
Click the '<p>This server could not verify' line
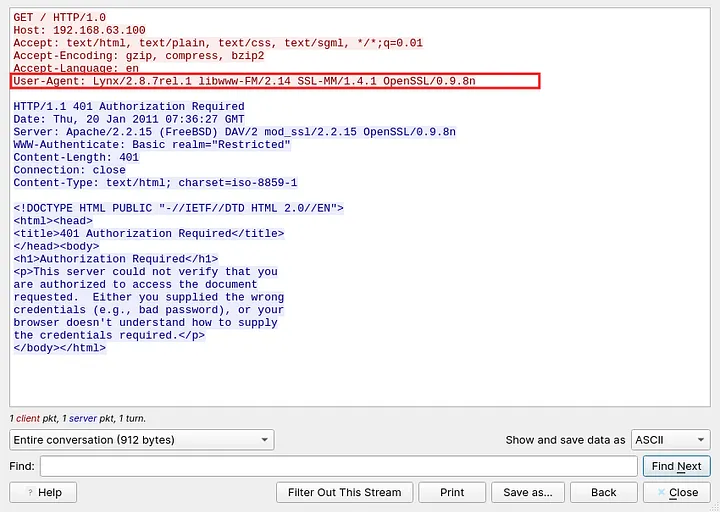(x=146, y=272)
